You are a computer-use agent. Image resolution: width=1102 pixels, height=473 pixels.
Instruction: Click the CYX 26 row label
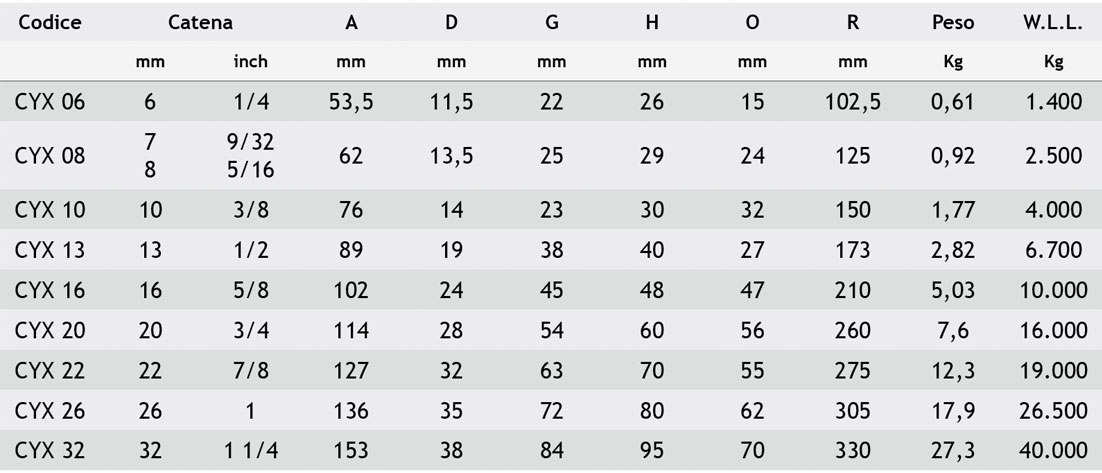tap(50, 411)
